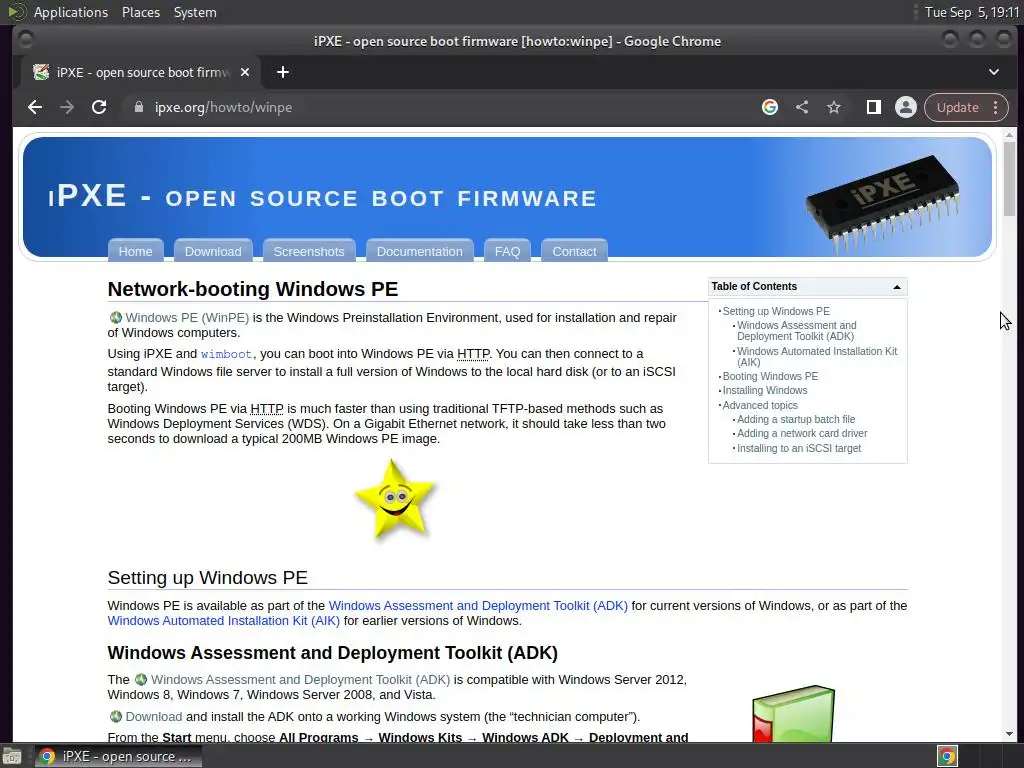Click the Download ADK external link
The height and width of the screenshot is (768, 1024).
[153, 717]
